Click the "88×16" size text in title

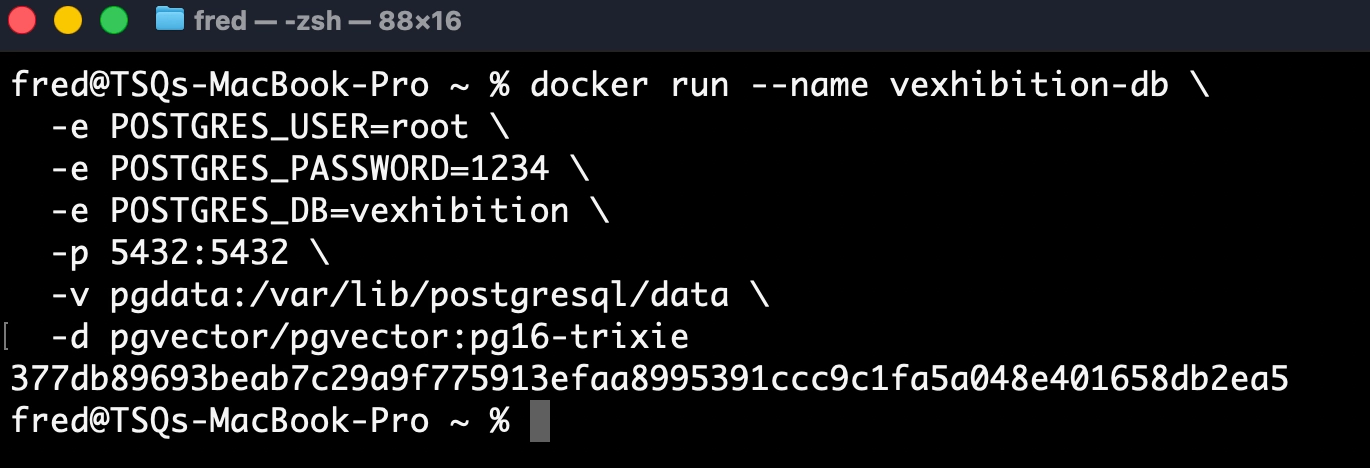coord(420,20)
